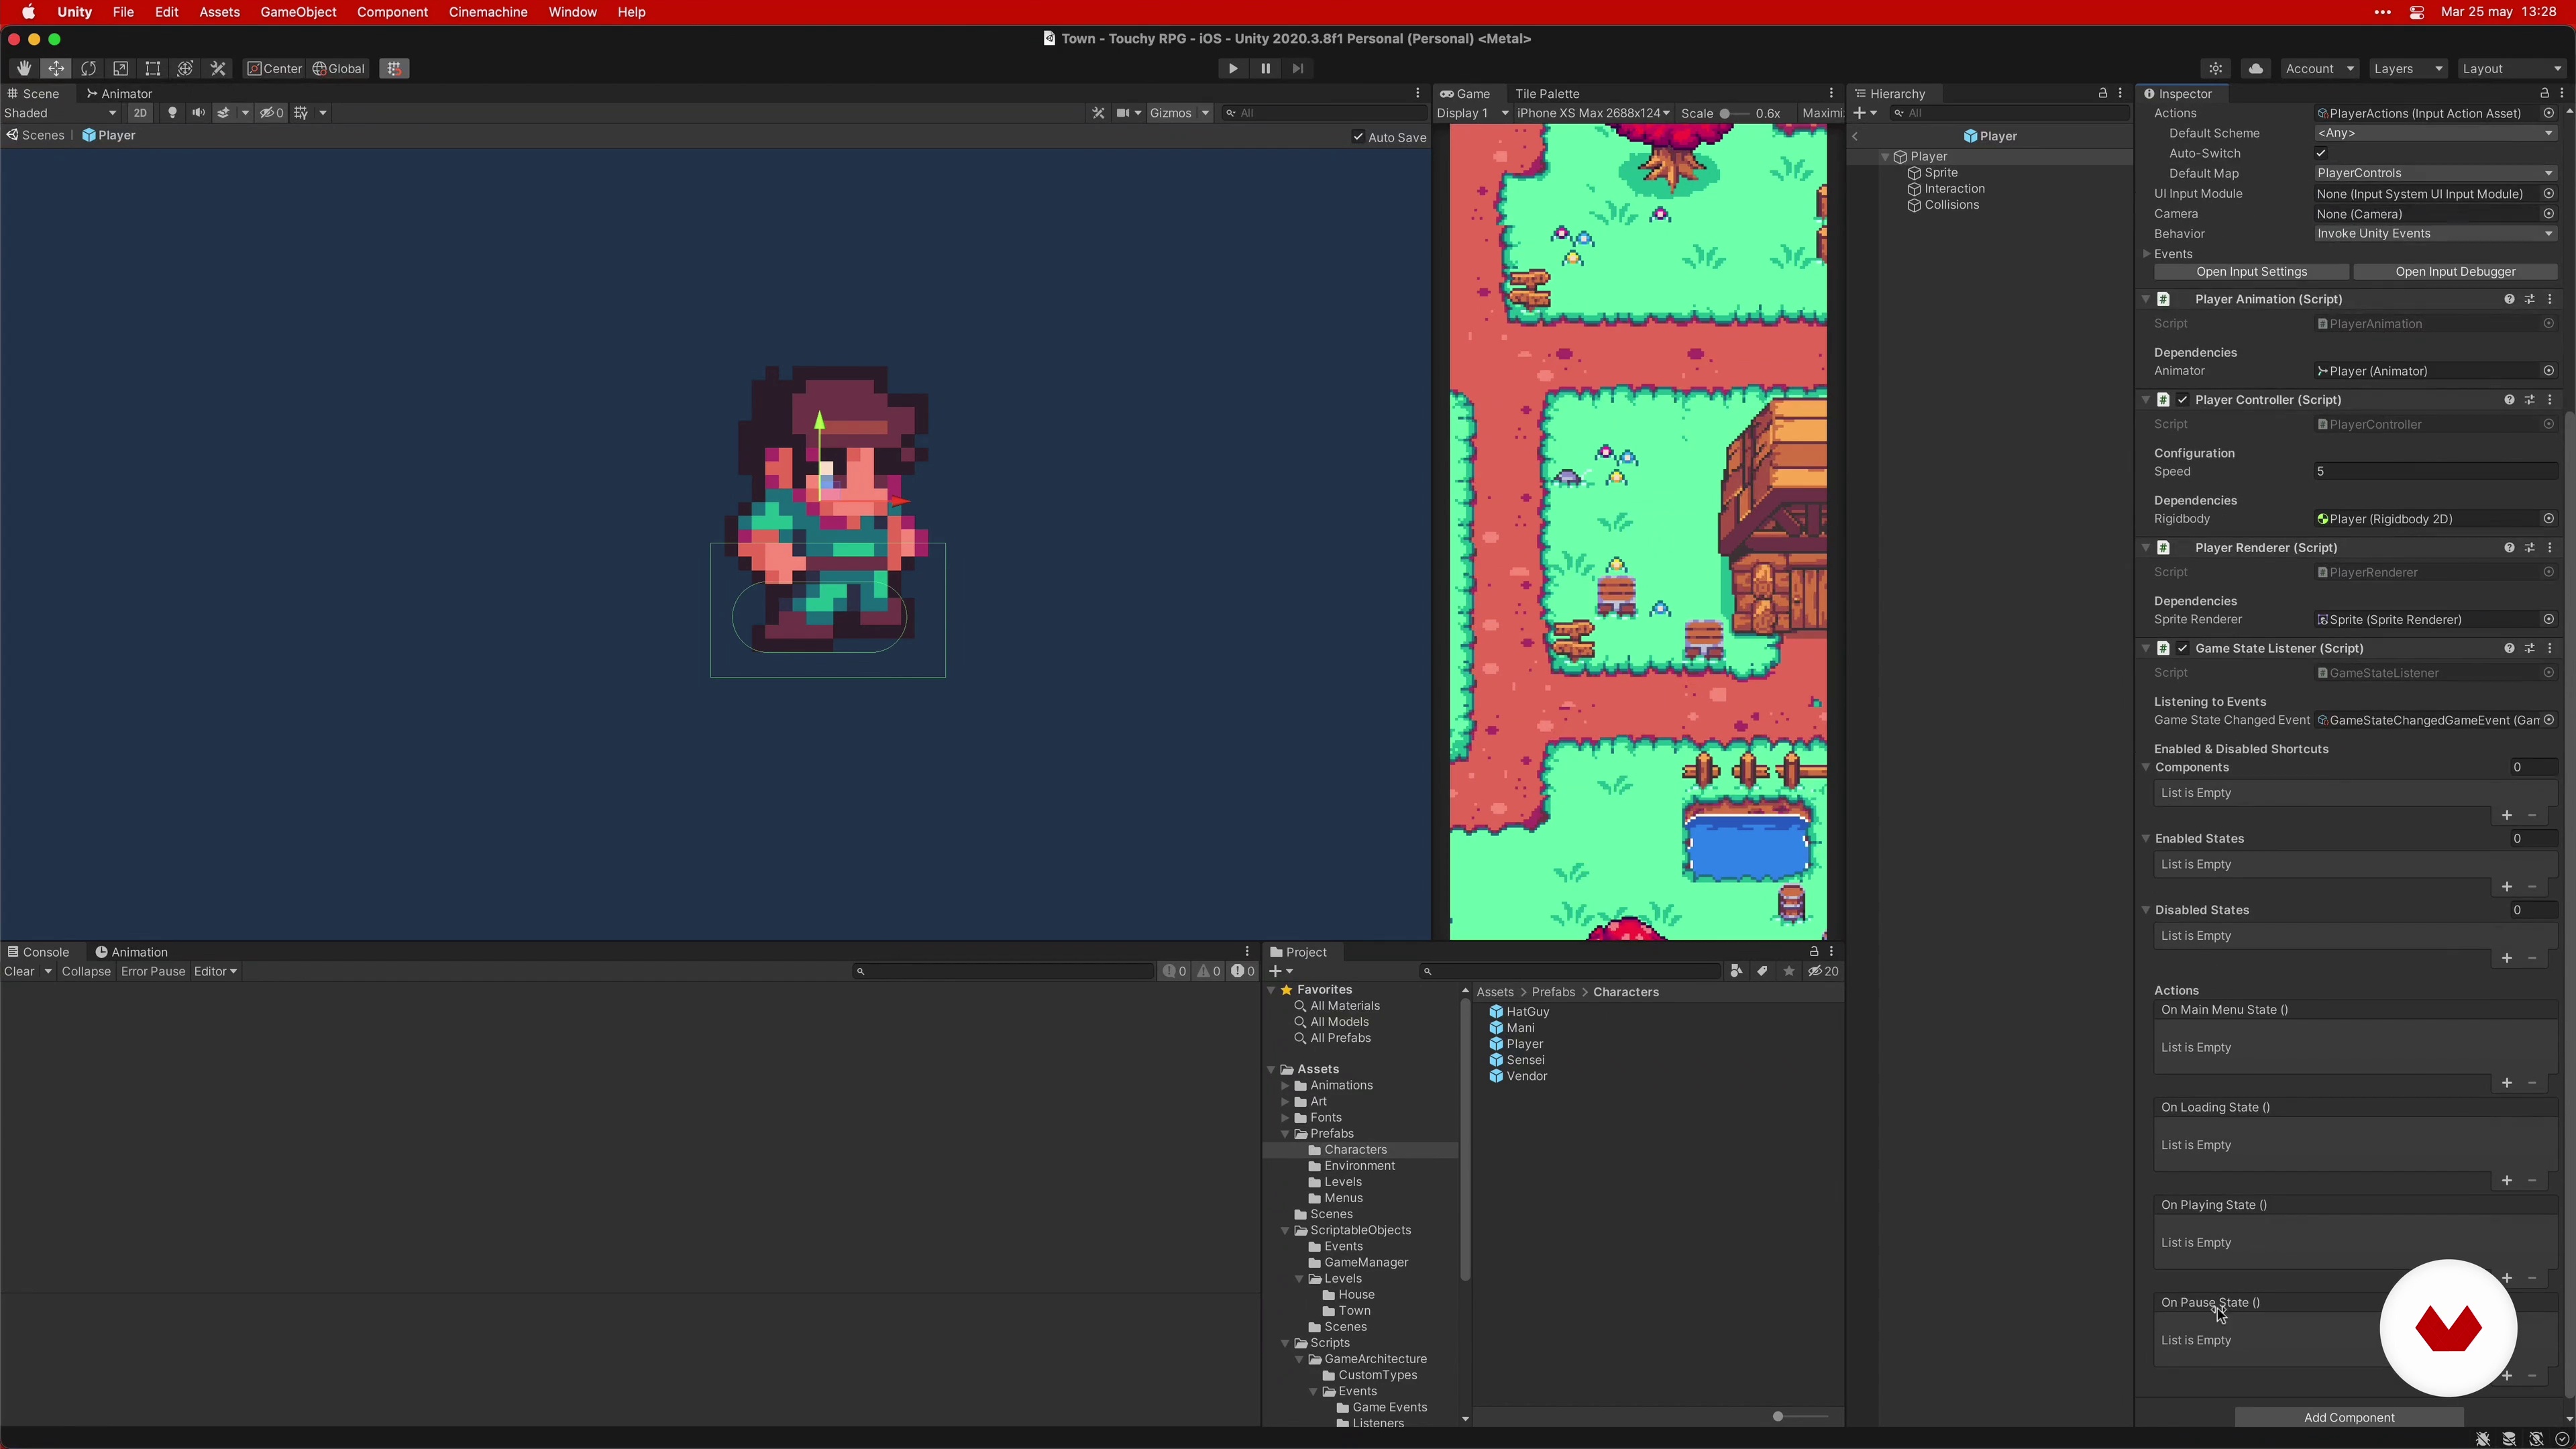The height and width of the screenshot is (1449, 2576).
Task: Open Game State Listener options menu
Action: click(2550, 648)
